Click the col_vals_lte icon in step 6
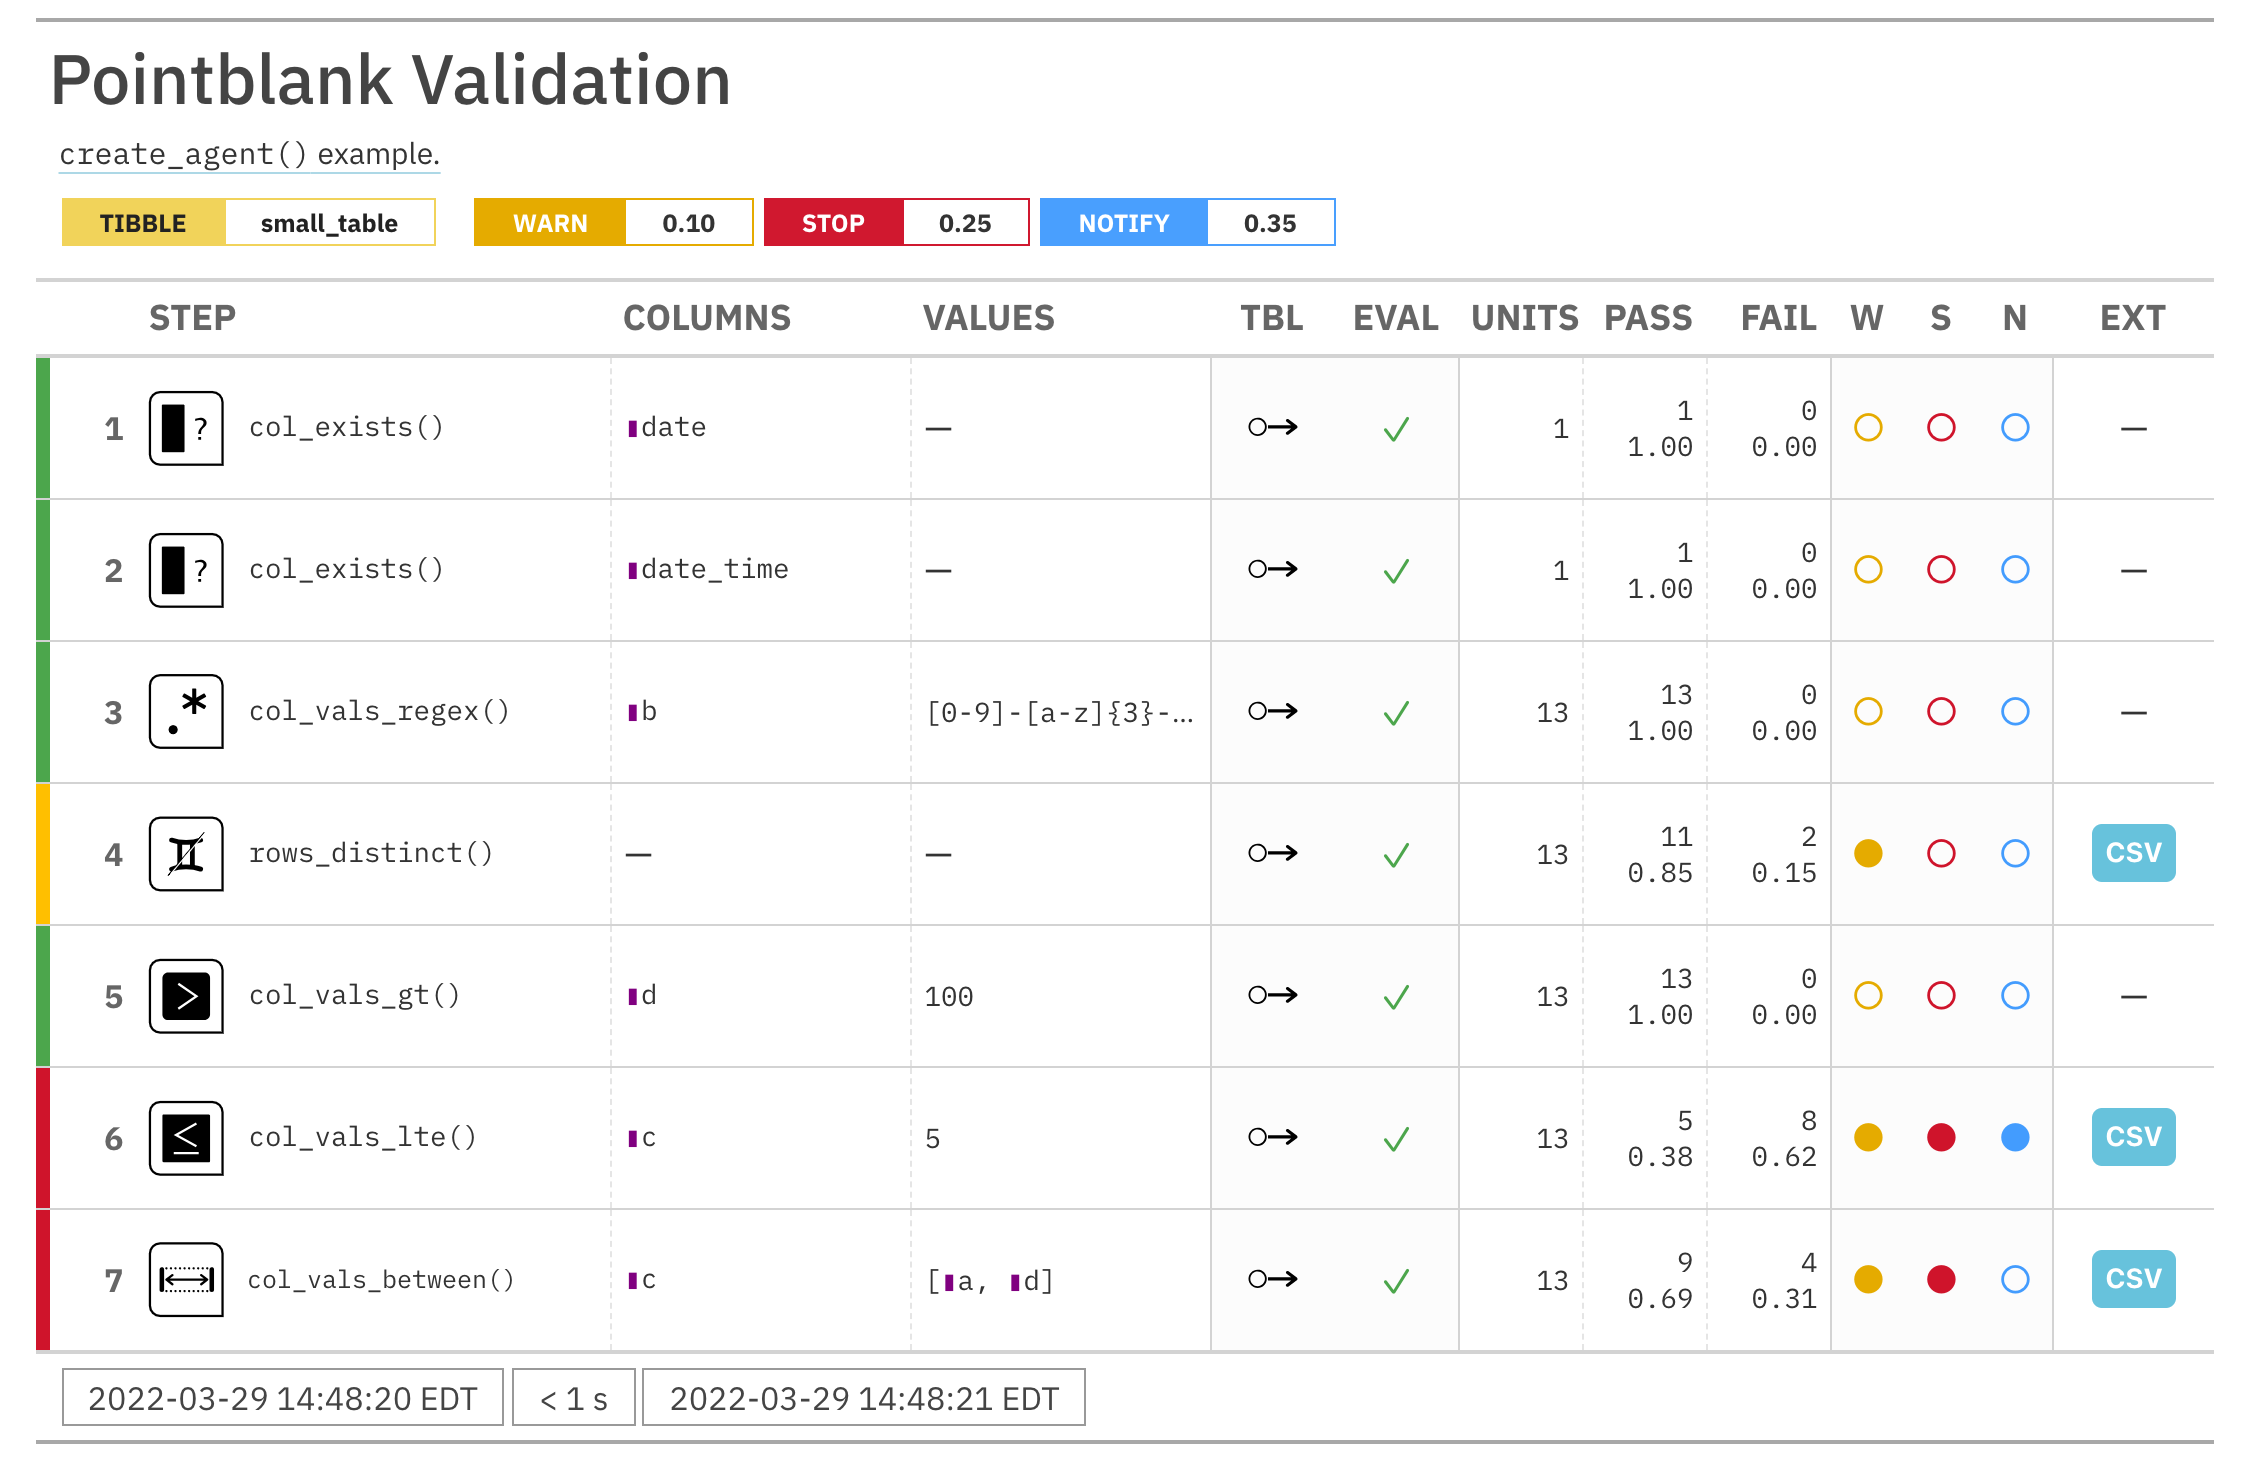This screenshot has height=1480, width=2248. pyautogui.click(x=186, y=1138)
